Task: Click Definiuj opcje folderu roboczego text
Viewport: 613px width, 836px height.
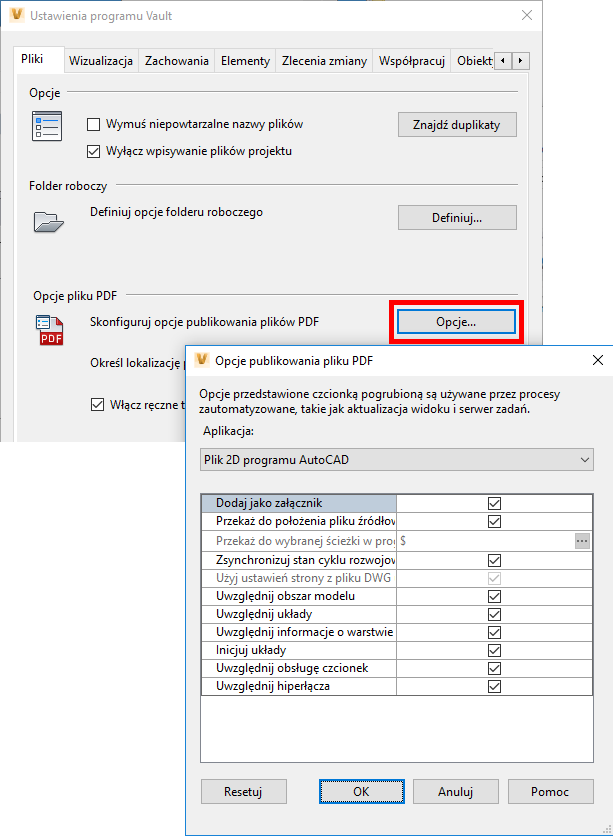Action: click(x=176, y=212)
